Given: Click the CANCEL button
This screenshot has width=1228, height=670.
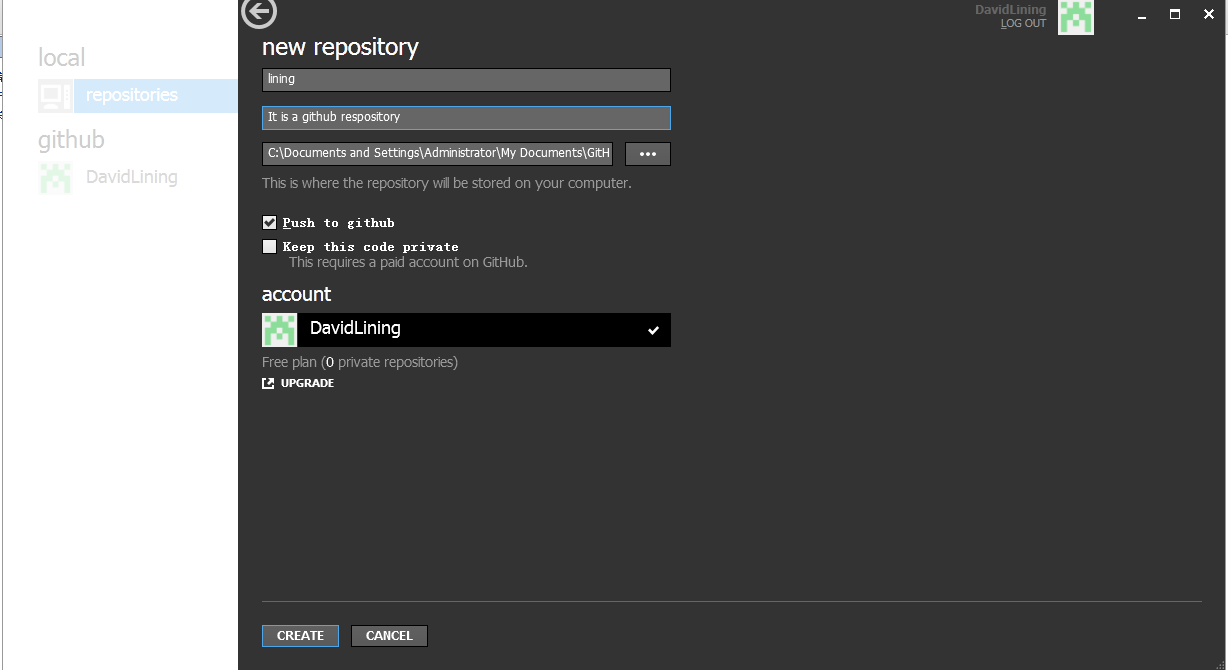Looking at the screenshot, I should (x=389, y=636).
